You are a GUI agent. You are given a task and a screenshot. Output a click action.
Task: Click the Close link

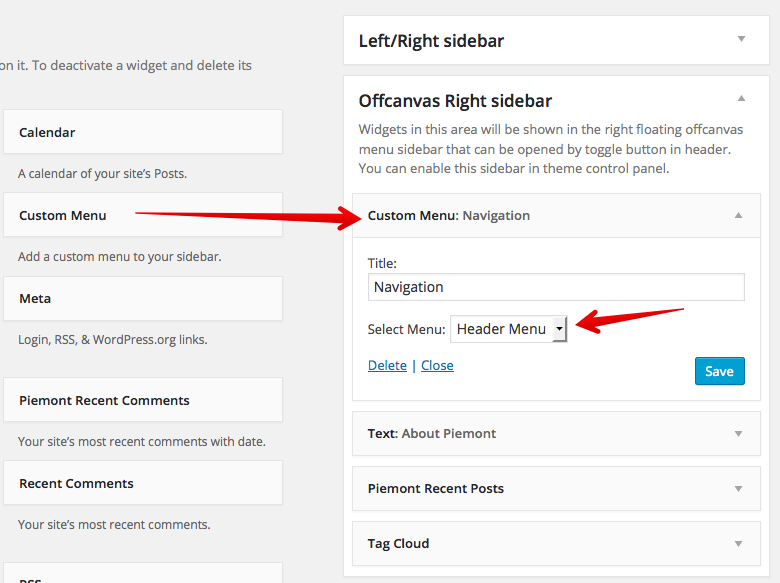437,366
